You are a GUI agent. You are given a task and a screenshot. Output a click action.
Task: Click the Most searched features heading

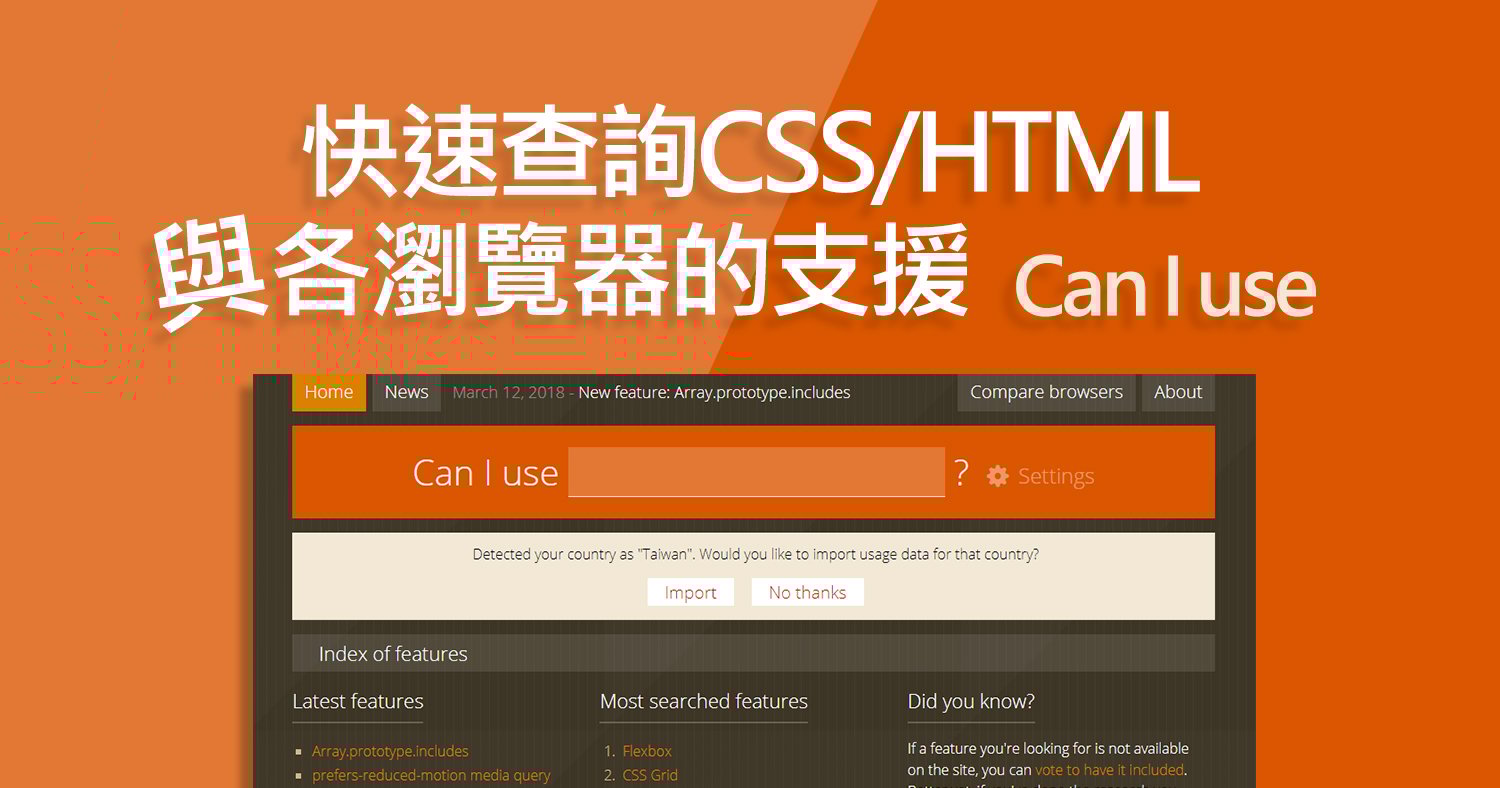point(704,701)
